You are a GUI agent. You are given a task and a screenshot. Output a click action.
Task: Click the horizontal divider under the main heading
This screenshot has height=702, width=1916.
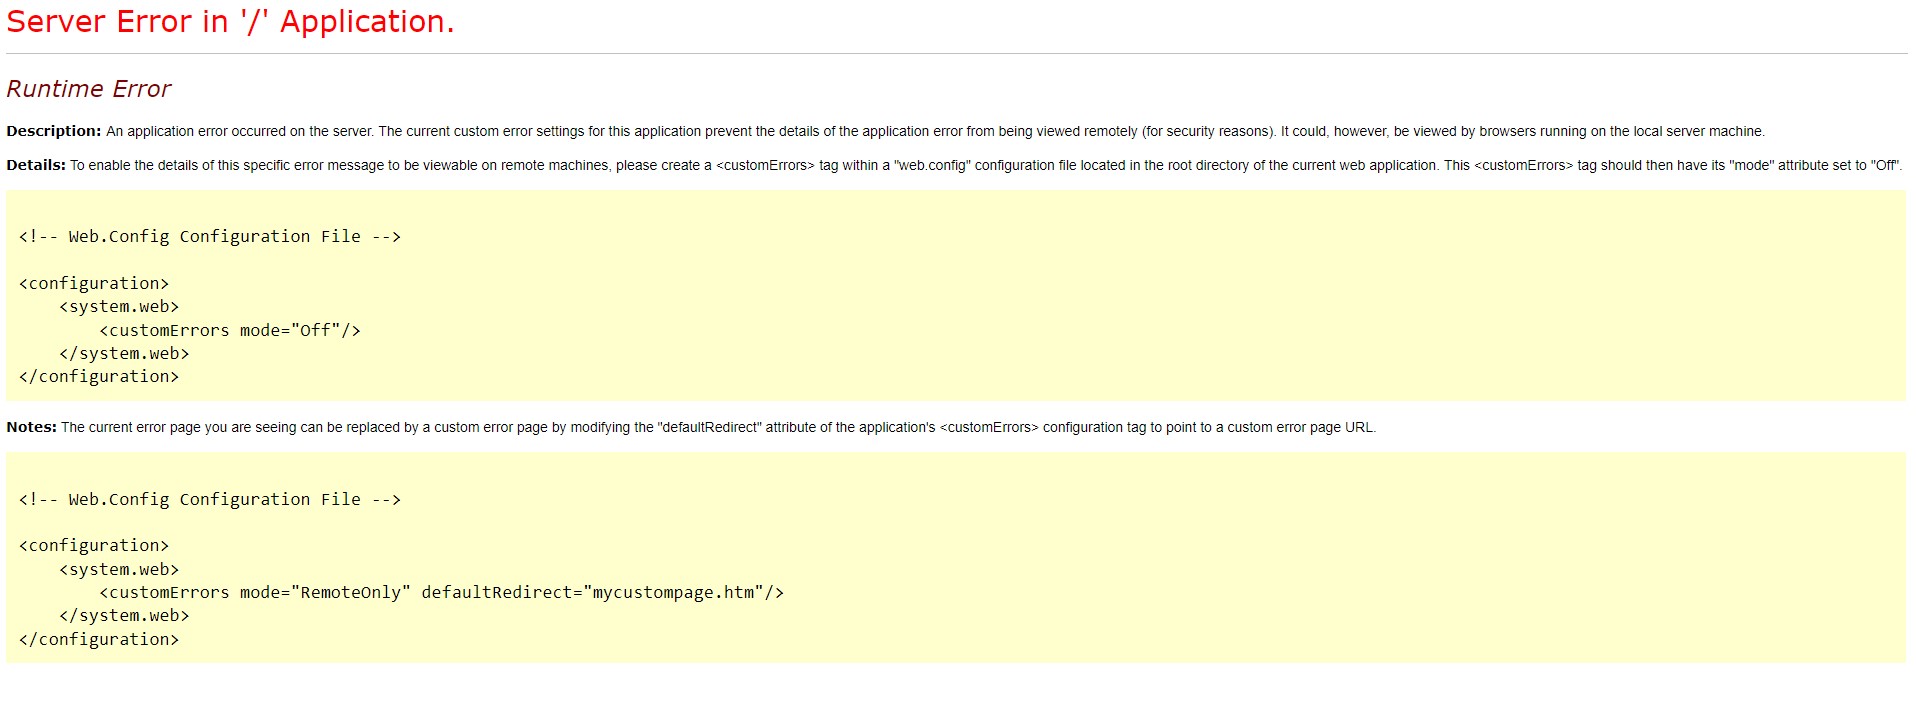tap(956, 53)
